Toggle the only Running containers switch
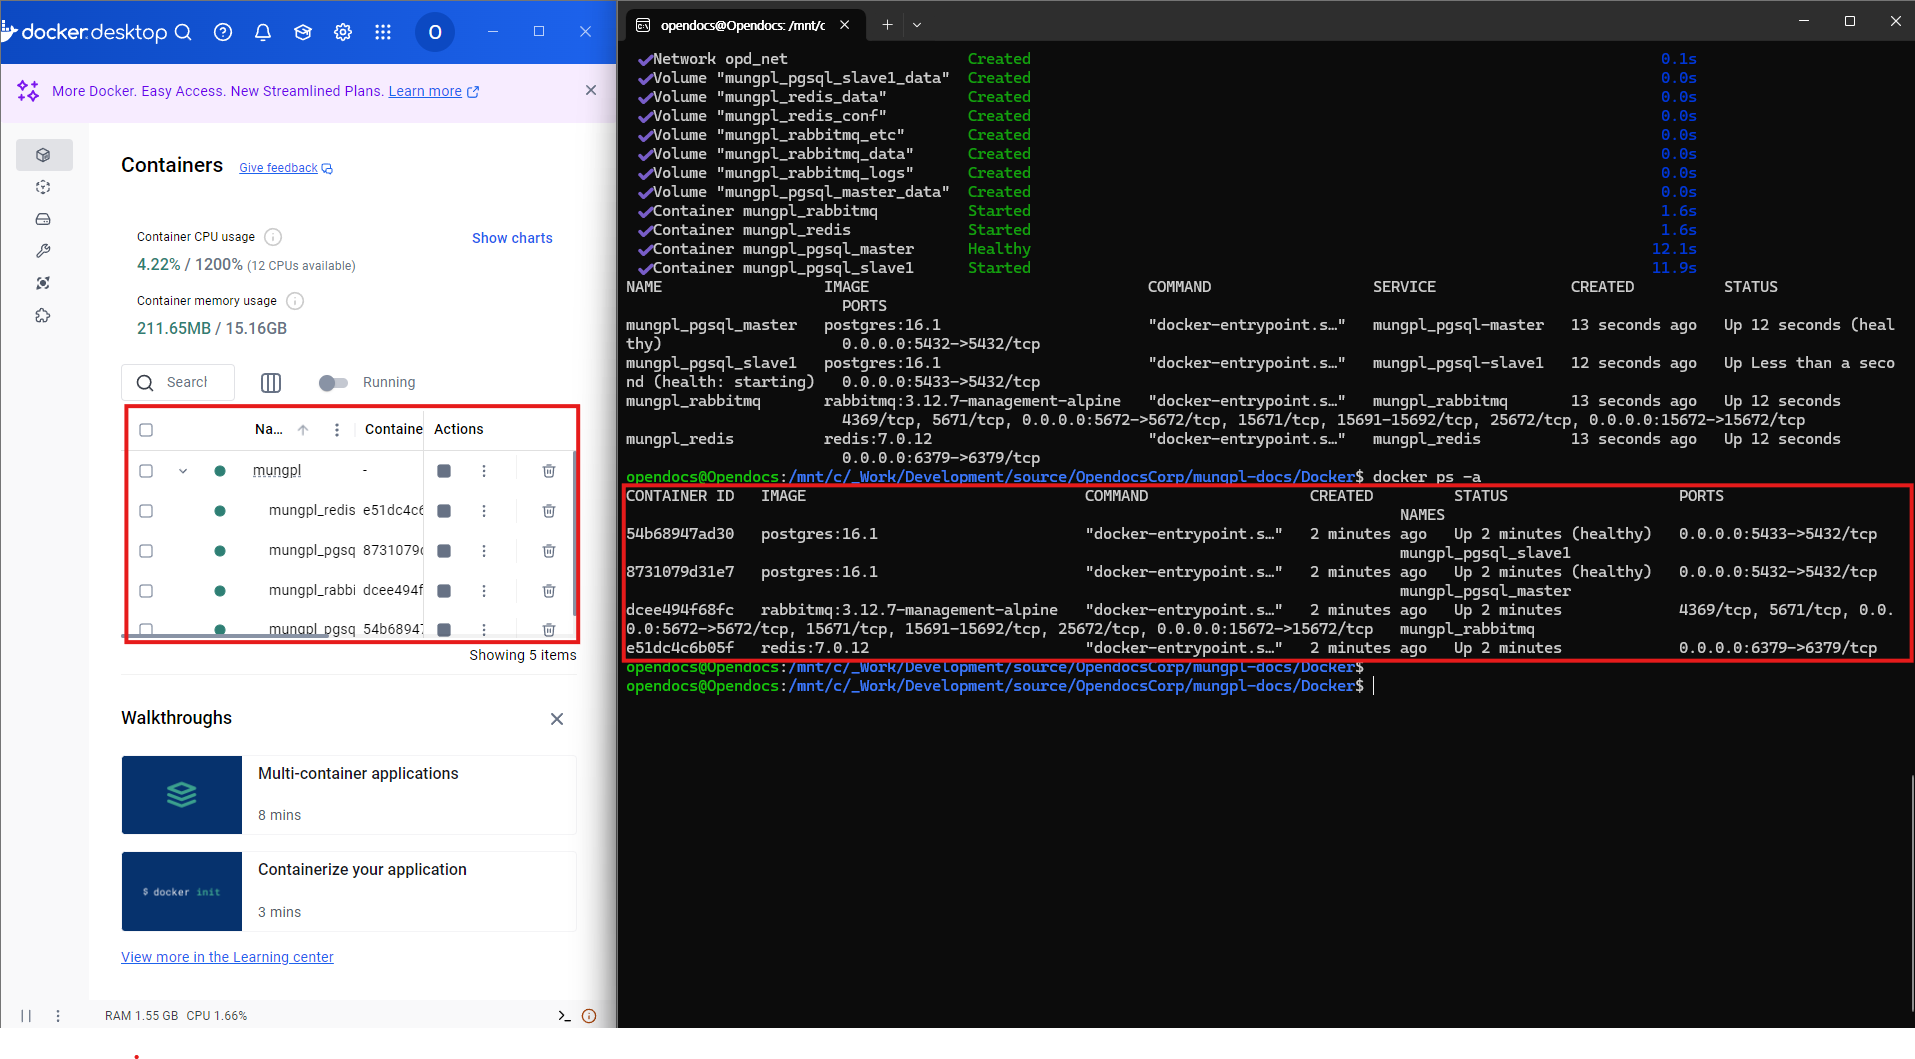 pos(333,383)
